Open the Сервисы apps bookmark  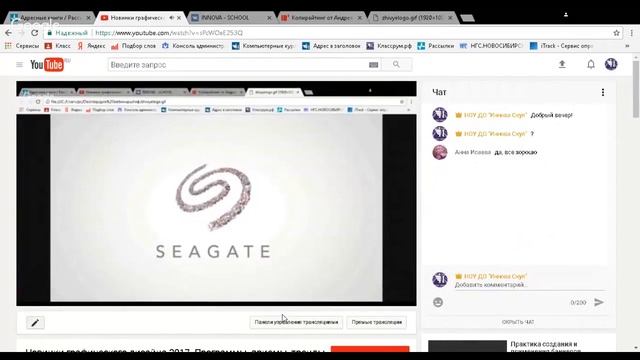click(22, 46)
